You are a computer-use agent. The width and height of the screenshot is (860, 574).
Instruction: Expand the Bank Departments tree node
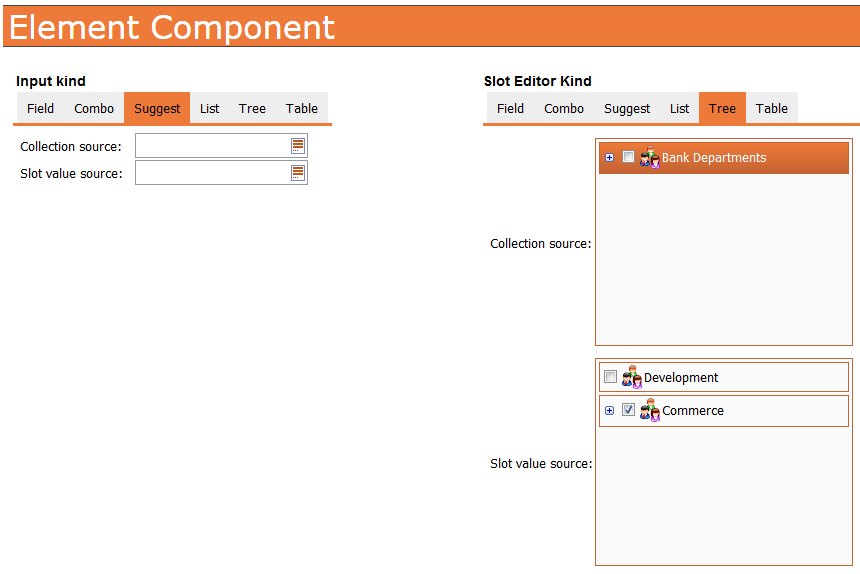tap(610, 157)
